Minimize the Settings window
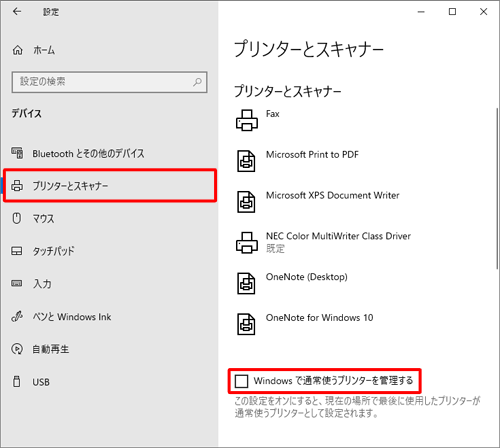Viewport: 500px width, 448px height. pos(421,12)
